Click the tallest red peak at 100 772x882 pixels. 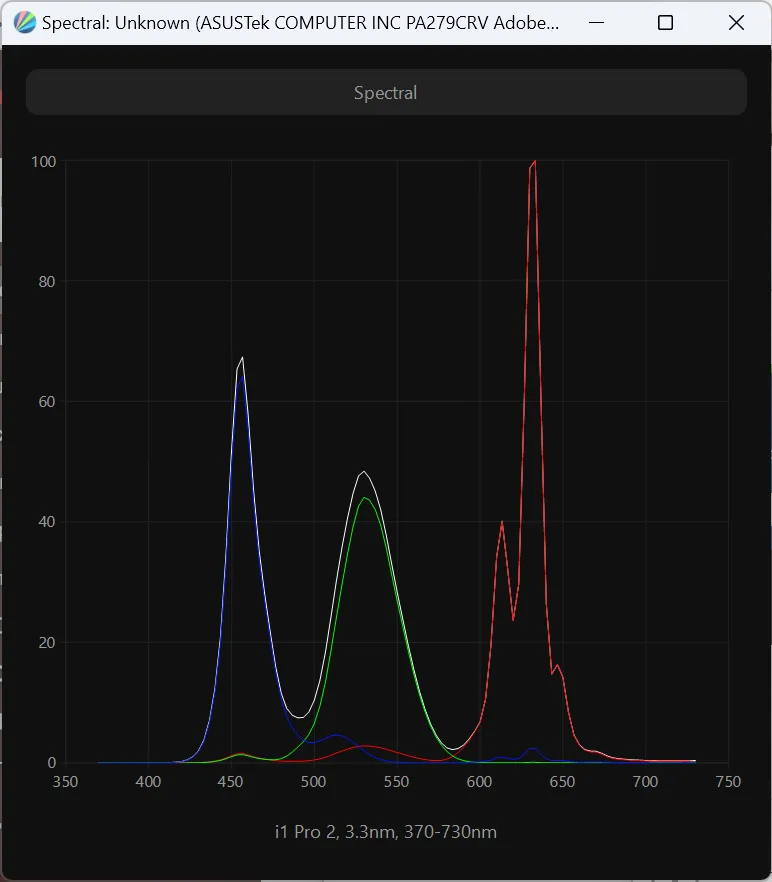535,161
